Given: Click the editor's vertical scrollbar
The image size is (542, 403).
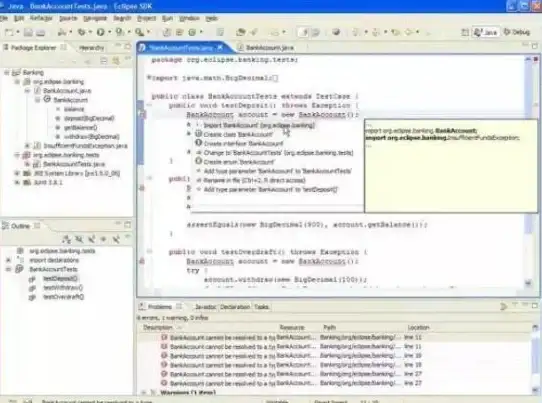Looking at the screenshot, I should pyautogui.click(x=529, y=171).
